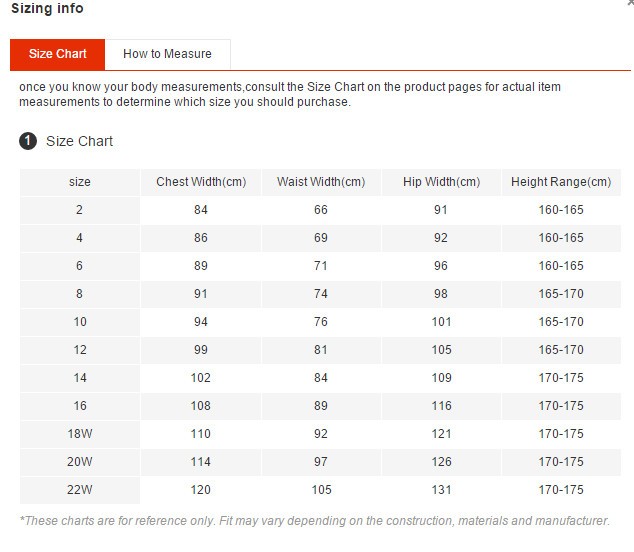Select the size 18W row label
The width and height of the screenshot is (634, 552).
pyautogui.click(x=80, y=434)
